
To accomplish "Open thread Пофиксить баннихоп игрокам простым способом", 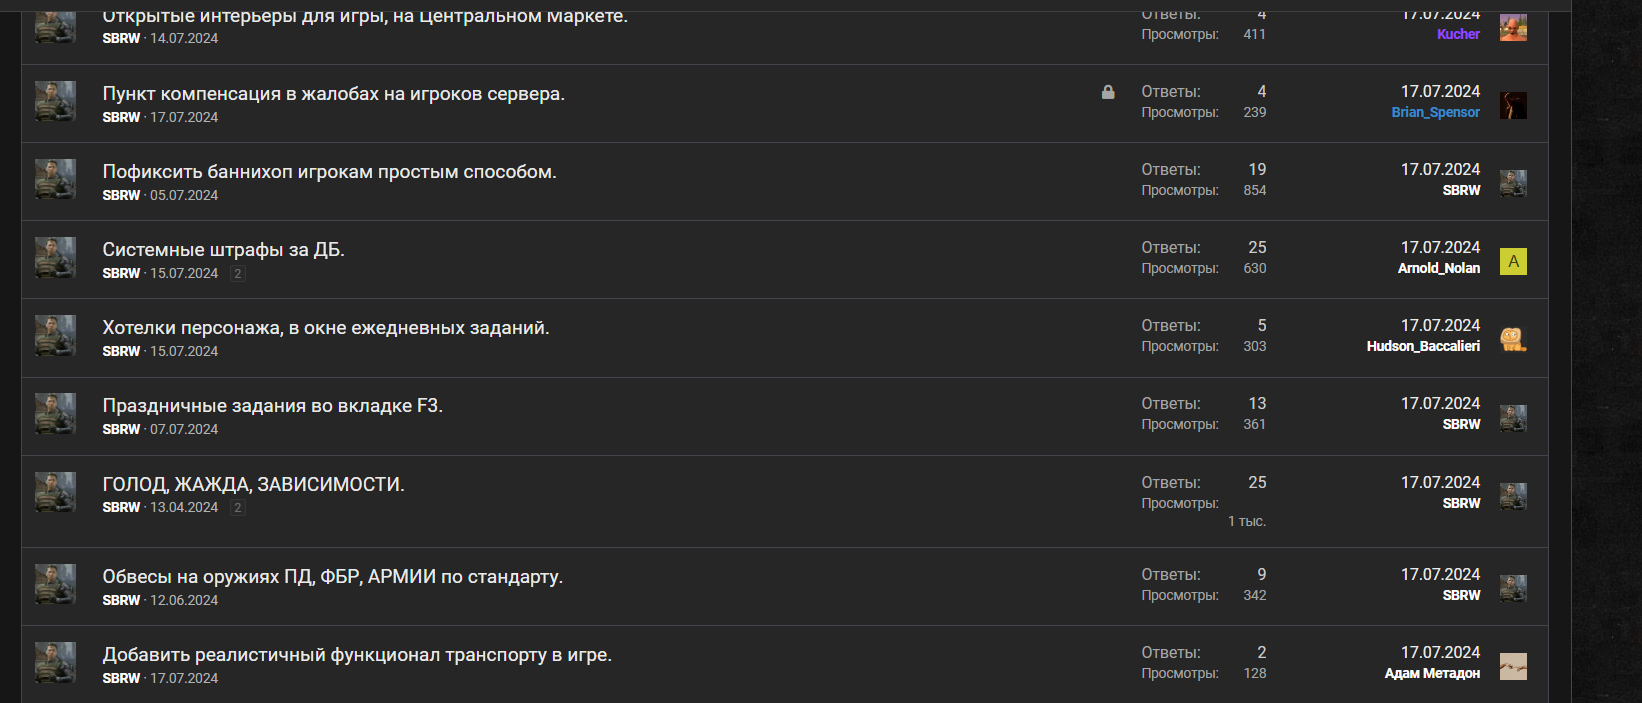I will coord(329,172).
